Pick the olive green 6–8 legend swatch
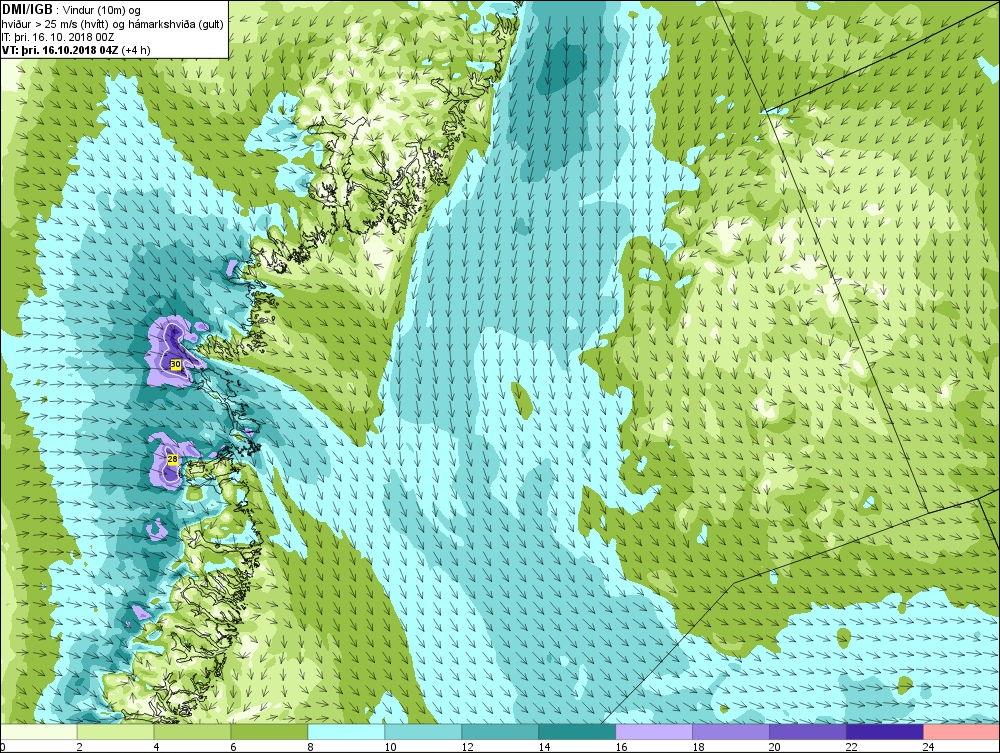Image resolution: width=1000 pixels, height=753 pixels. [x=269, y=732]
